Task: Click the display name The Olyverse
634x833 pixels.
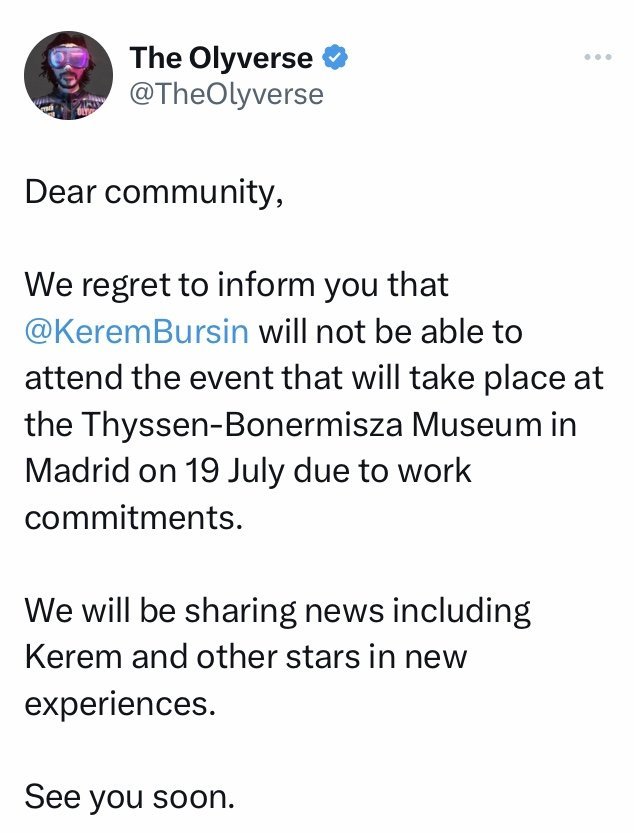Action: pyautogui.click(x=221, y=59)
